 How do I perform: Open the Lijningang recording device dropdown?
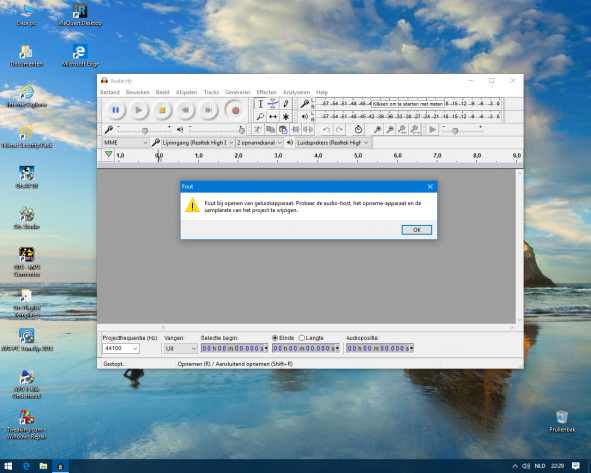pos(198,142)
